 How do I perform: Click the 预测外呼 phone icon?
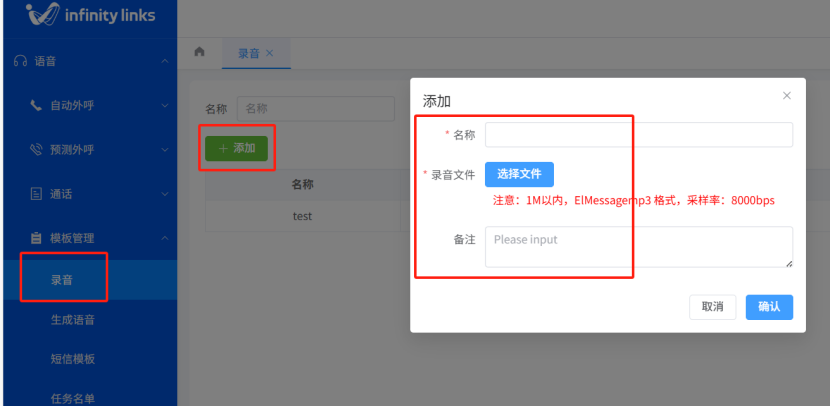tap(36, 149)
